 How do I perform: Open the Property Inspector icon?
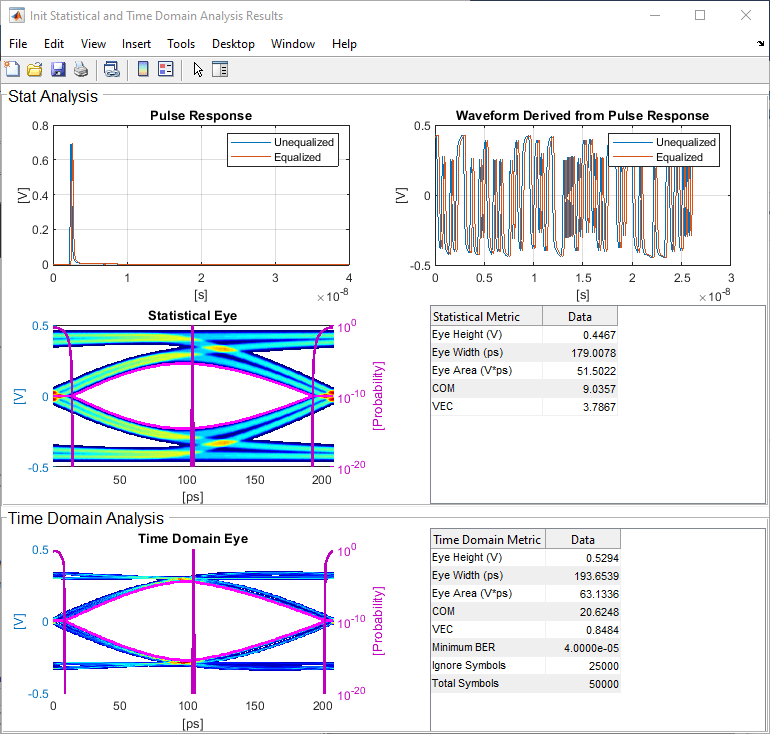220,69
